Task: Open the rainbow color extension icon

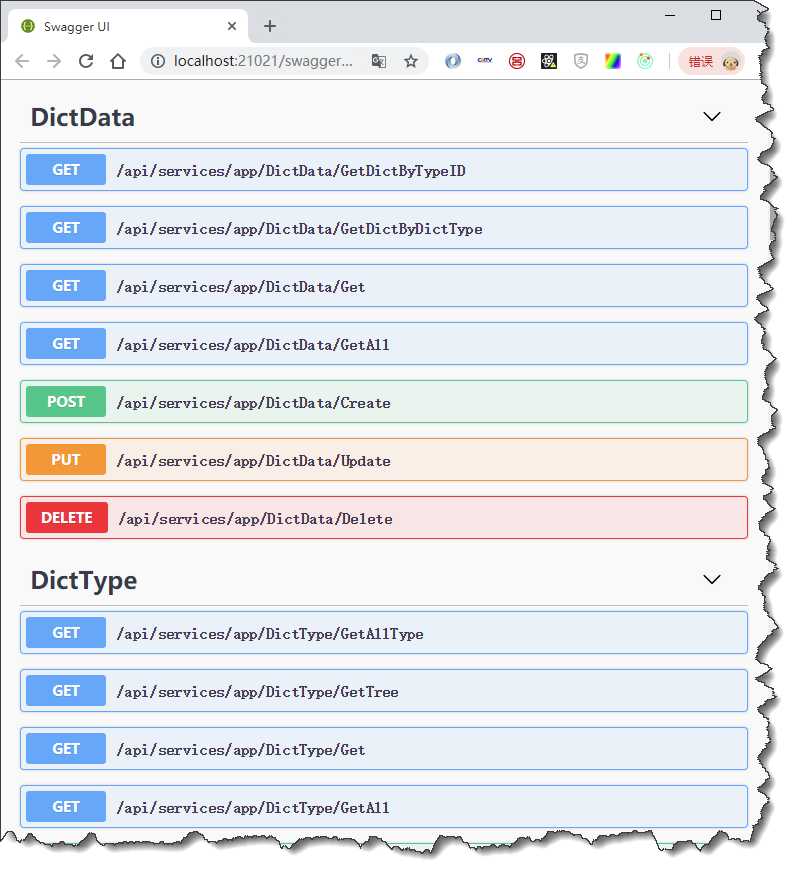Action: [x=613, y=61]
